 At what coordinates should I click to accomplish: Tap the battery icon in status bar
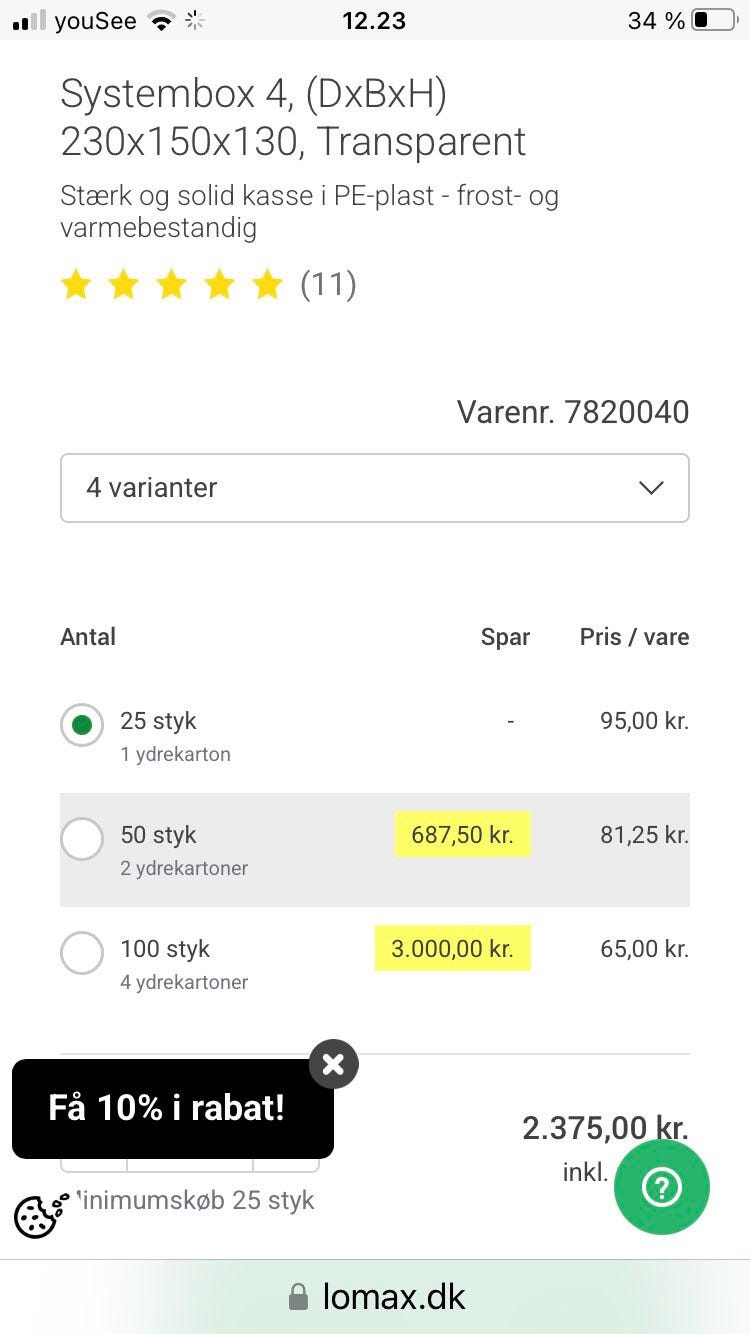pyautogui.click(x=713, y=20)
